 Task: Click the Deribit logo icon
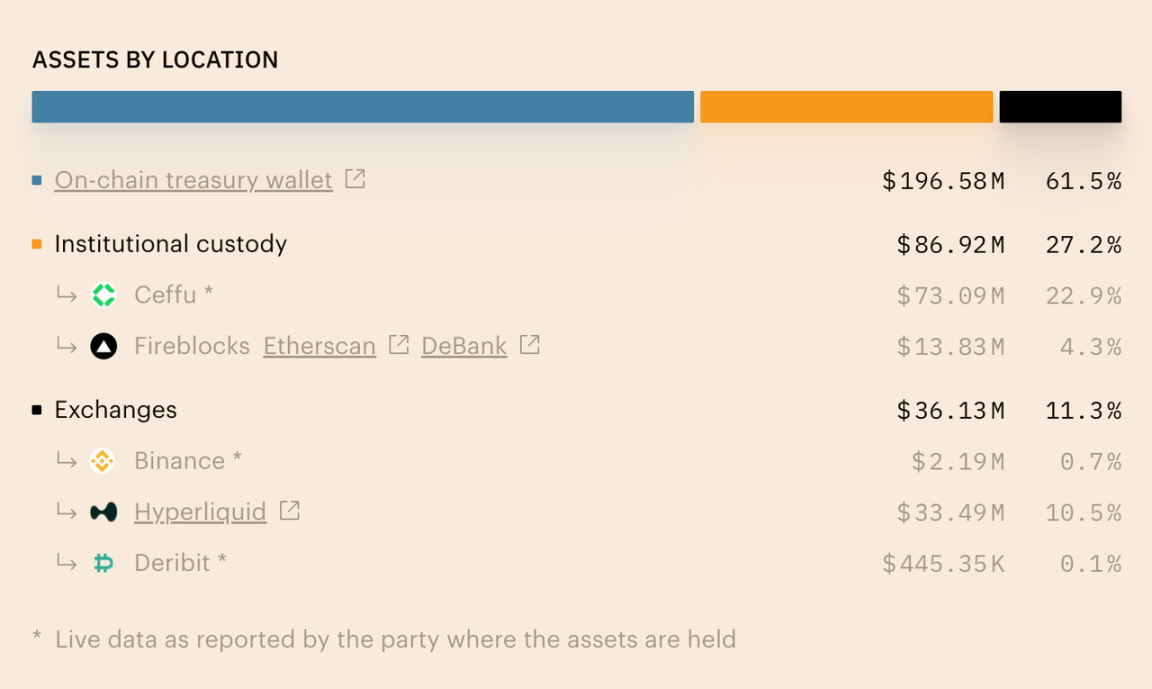[104, 563]
